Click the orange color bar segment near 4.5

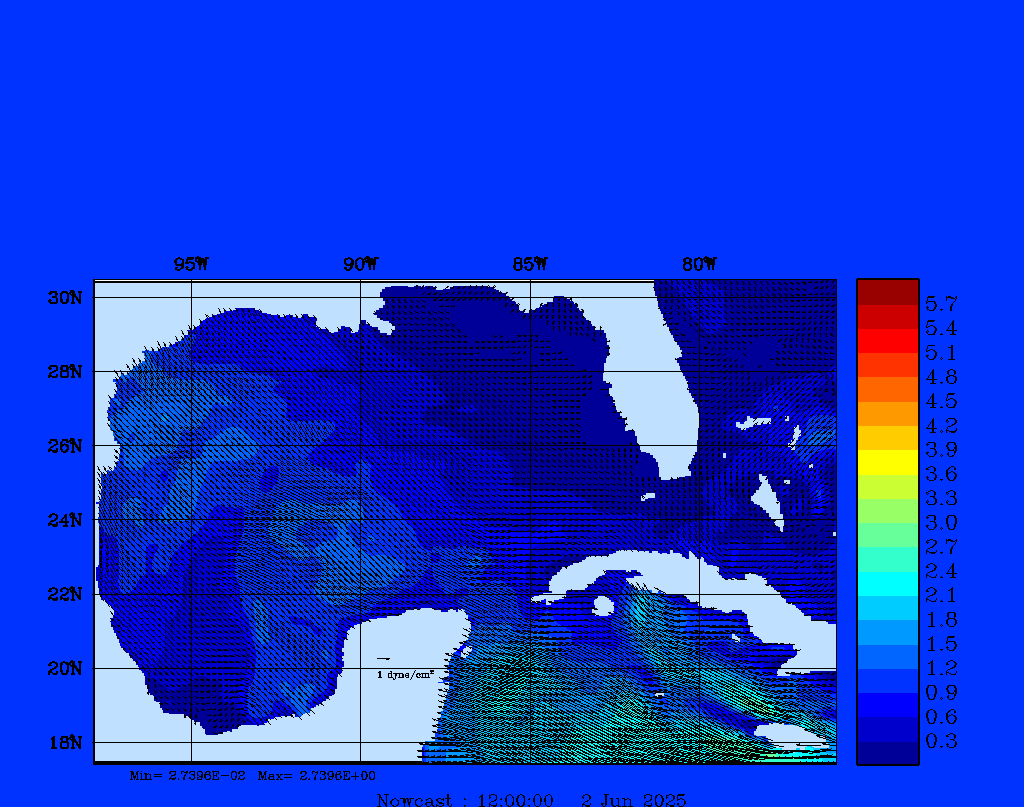pyautogui.click(x=887, y=389)
